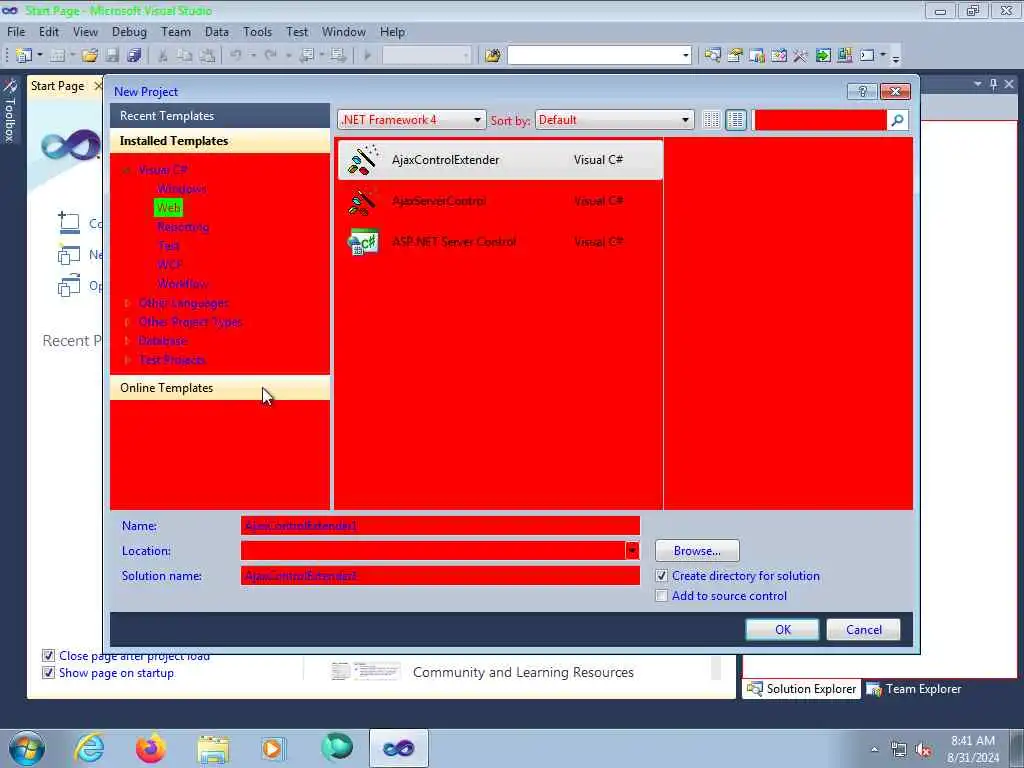This screenshot has height=768, width=1024.
Task: Click the Find in Files toolbar icon
Action: pyautogui.click(x=492, y=56)
